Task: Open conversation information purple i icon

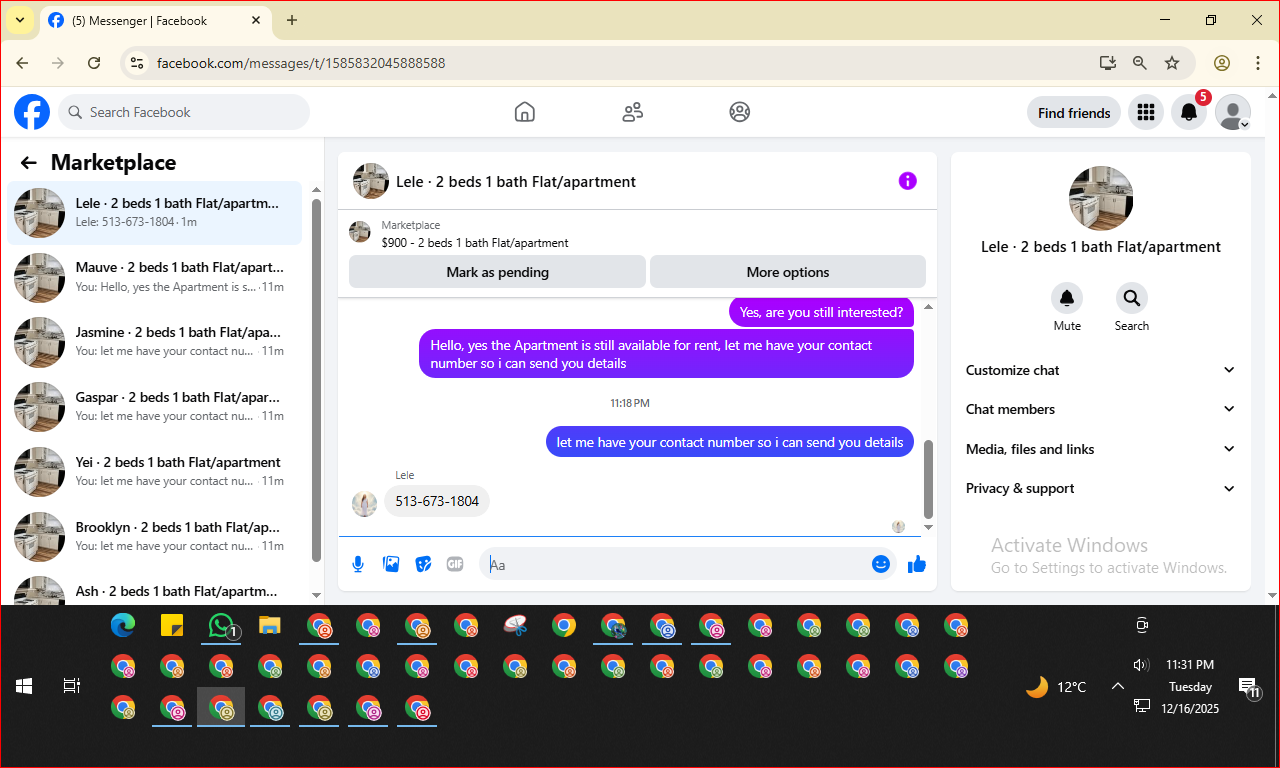Action: 907,181
